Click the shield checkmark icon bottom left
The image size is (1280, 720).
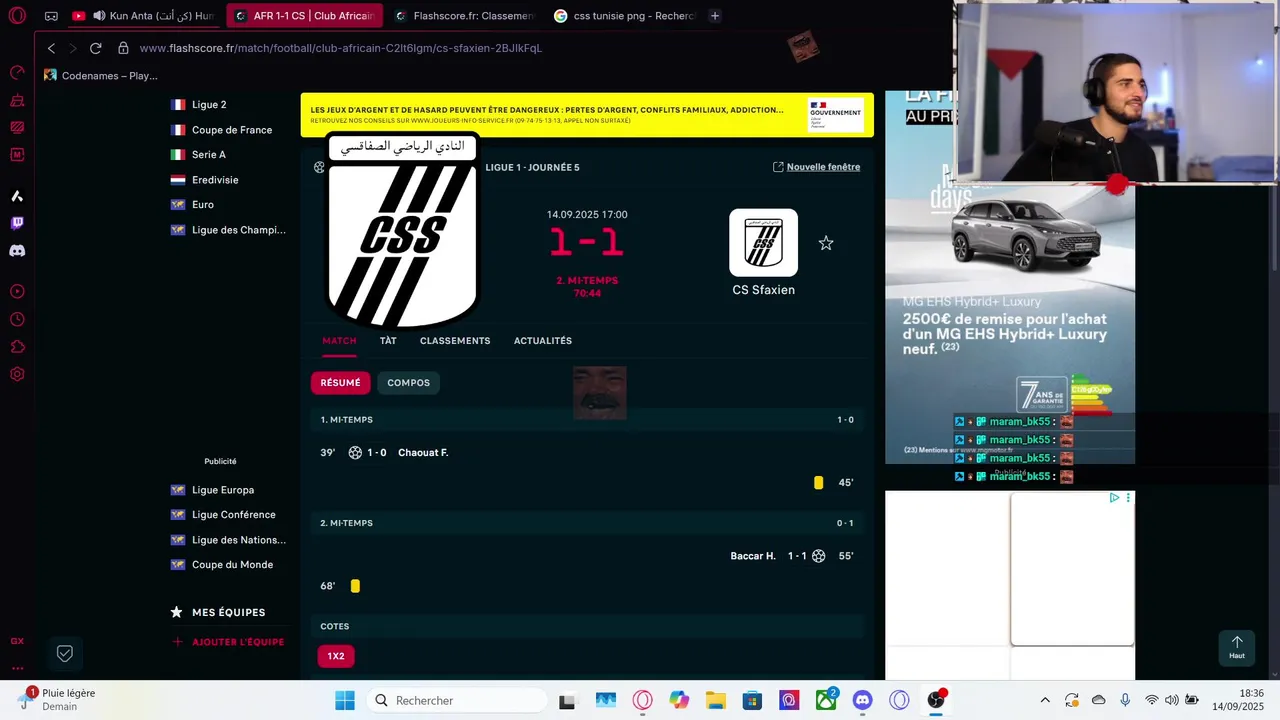pyautogui.click(x=65, y=653)
